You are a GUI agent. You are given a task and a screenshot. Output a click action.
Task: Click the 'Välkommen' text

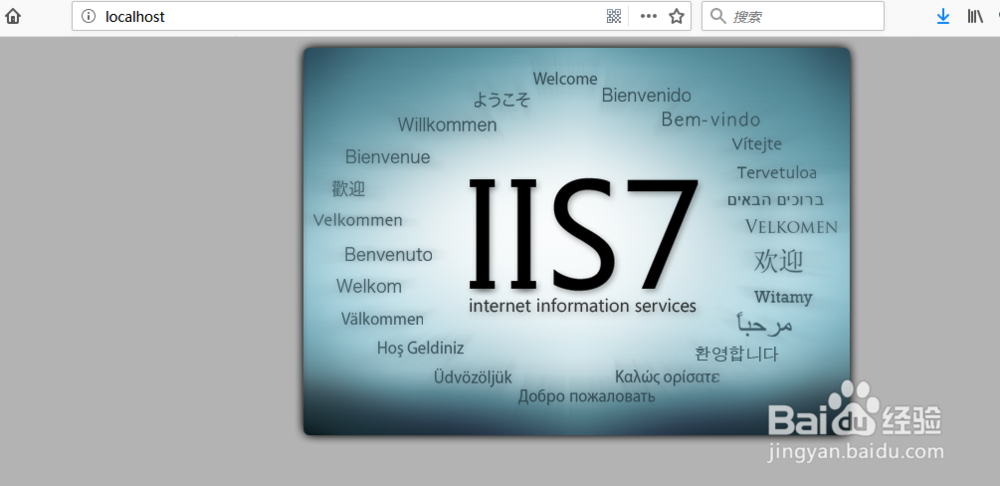coord(382,318)
